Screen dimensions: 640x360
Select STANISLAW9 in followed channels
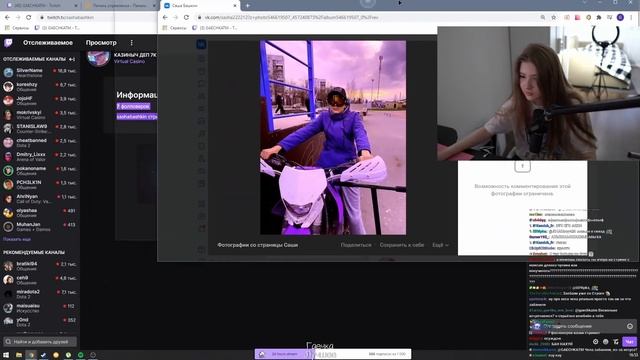coord(40,129)
